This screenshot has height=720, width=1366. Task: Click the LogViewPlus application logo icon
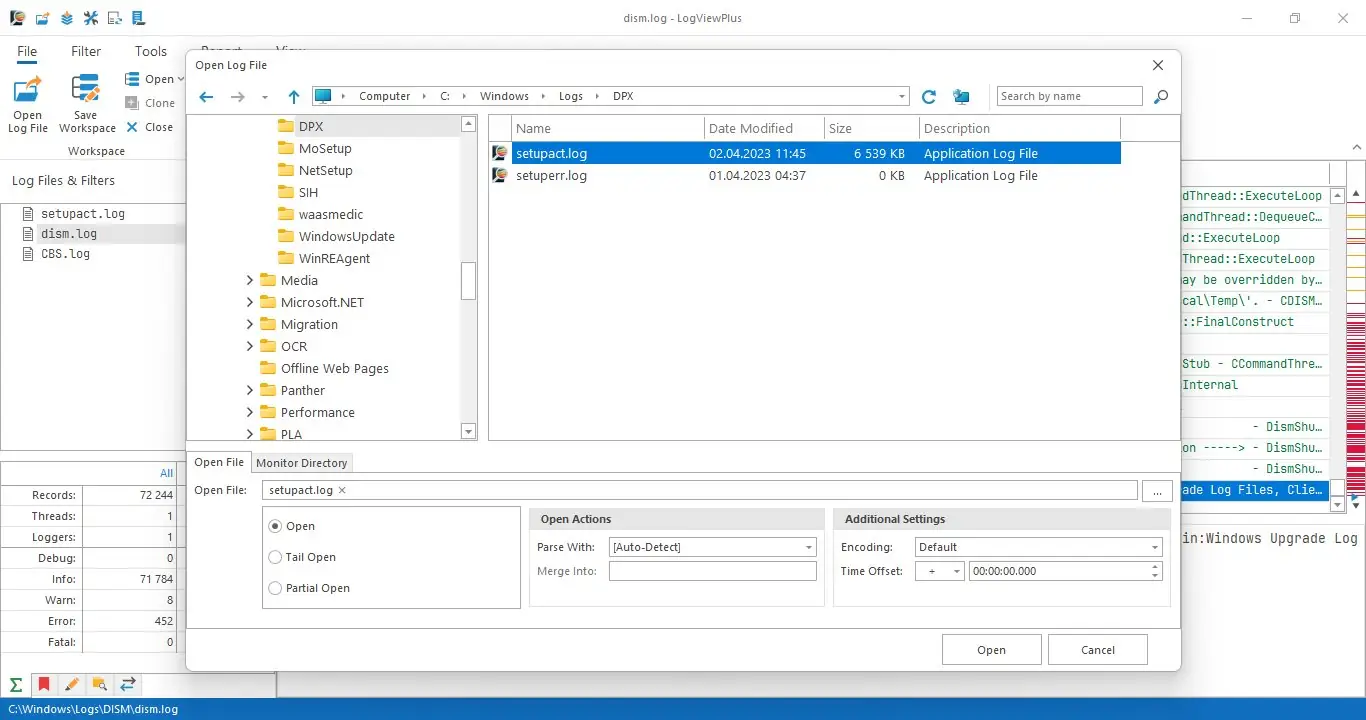coord(18,18)
